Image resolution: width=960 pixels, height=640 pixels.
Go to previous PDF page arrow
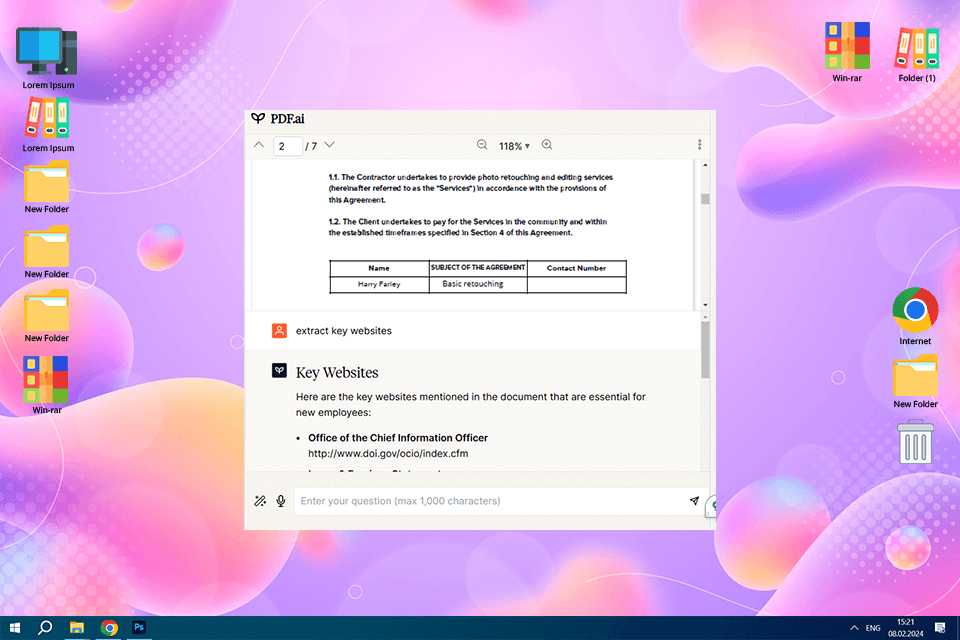click(259, 145)
